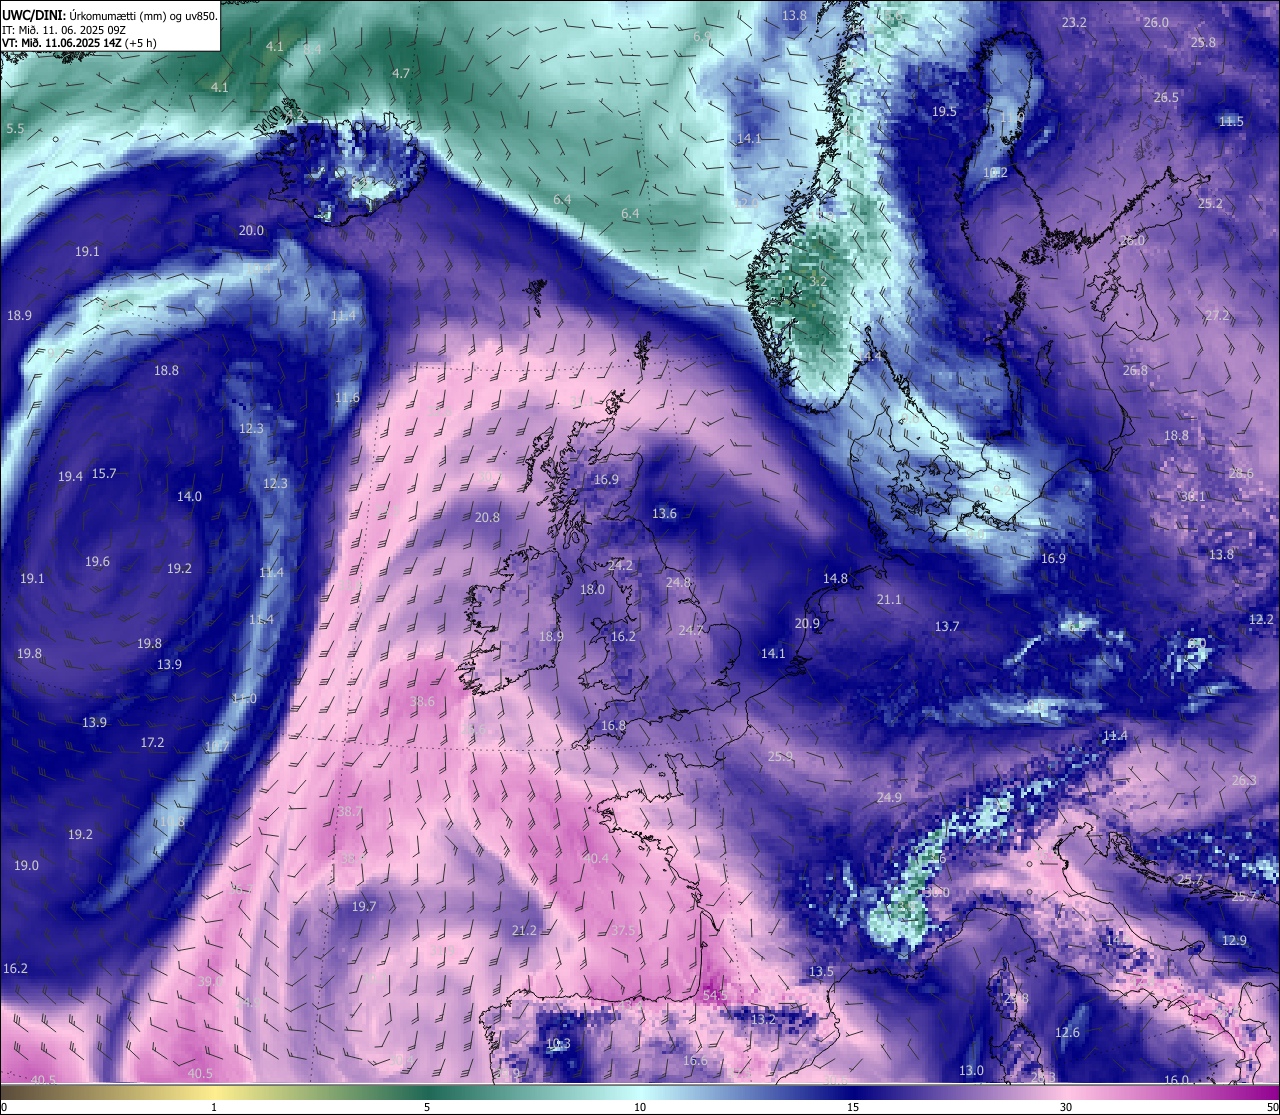
Task: Pick the 15.7 value in the Atlantic low
Action: click(104, 473)
